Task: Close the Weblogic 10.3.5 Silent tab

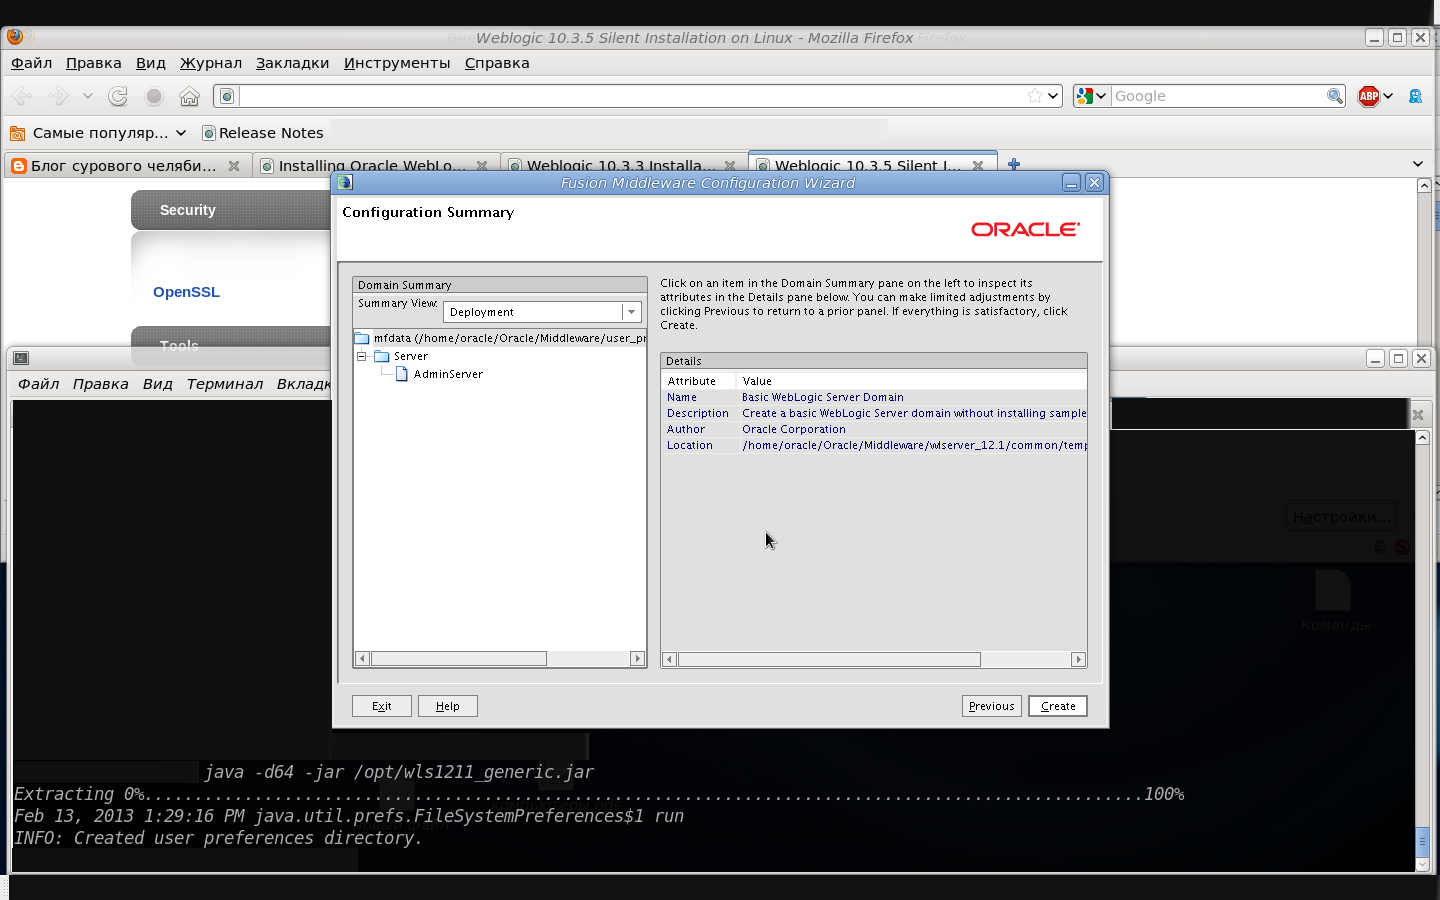Action: point(978,166)
